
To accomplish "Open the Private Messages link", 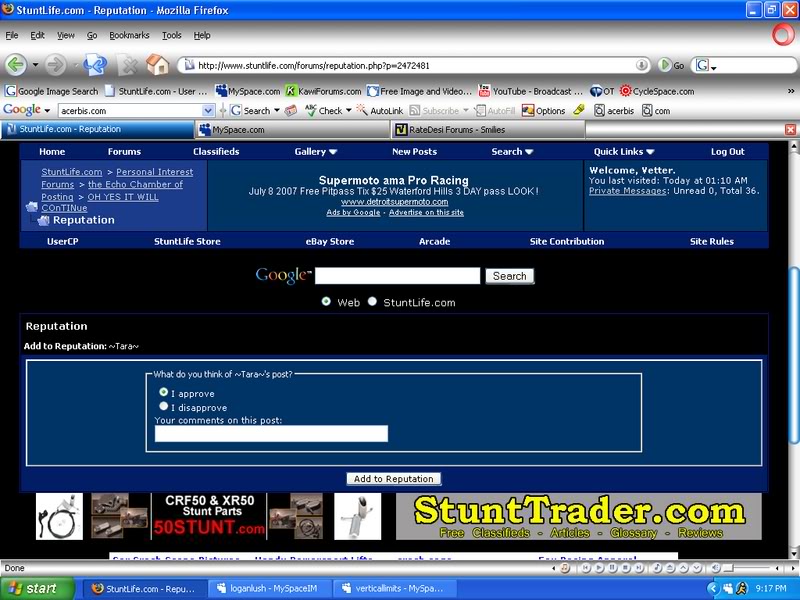I will (x=627, y=190).
